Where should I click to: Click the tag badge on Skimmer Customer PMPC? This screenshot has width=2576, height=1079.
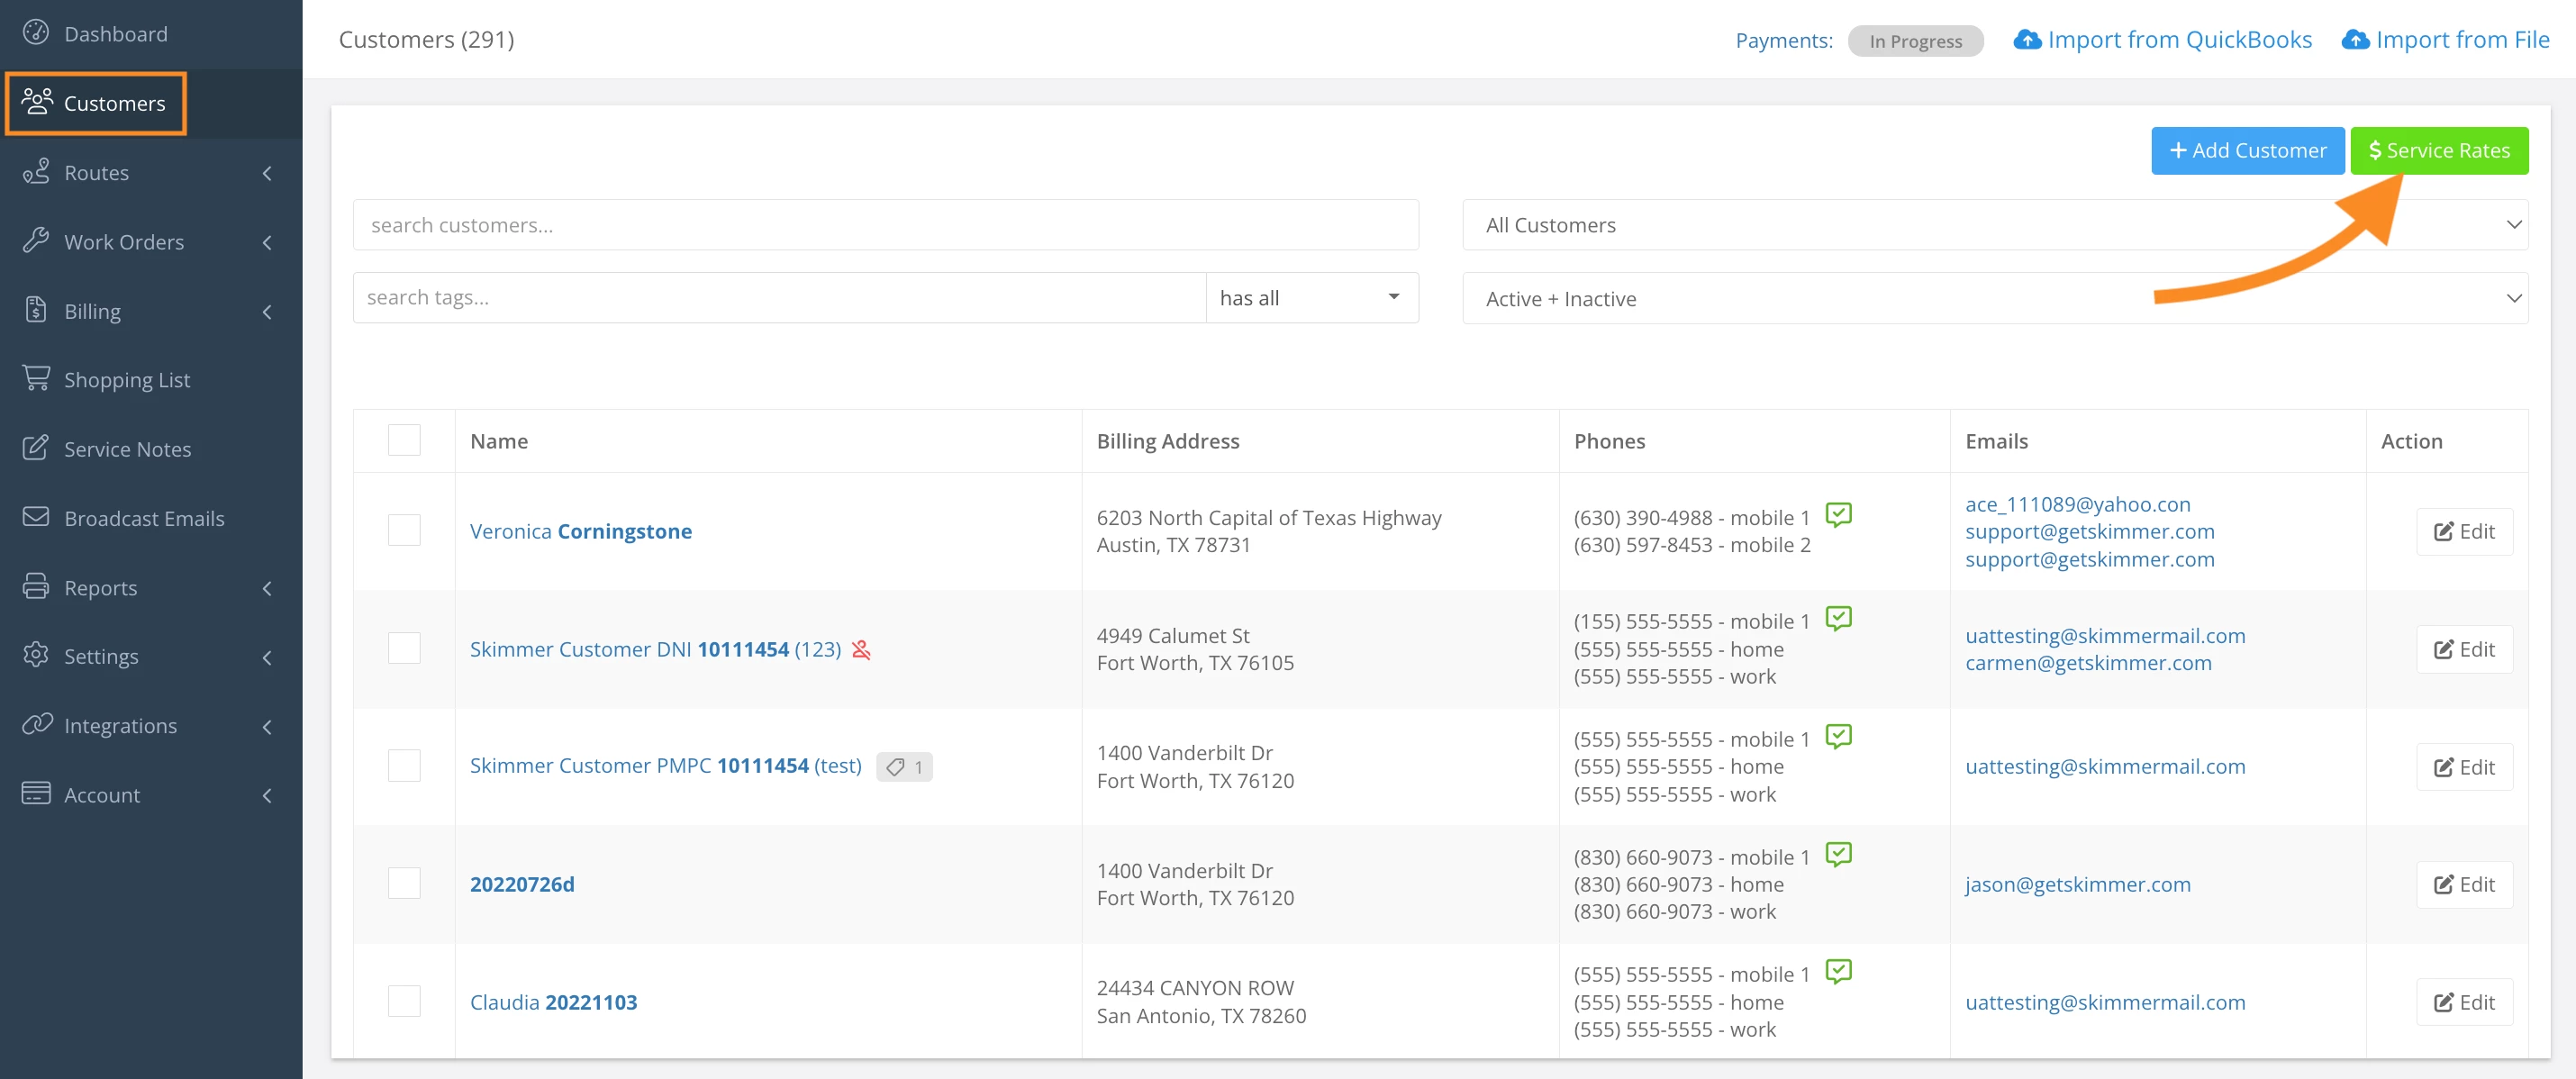coord(904,767)
